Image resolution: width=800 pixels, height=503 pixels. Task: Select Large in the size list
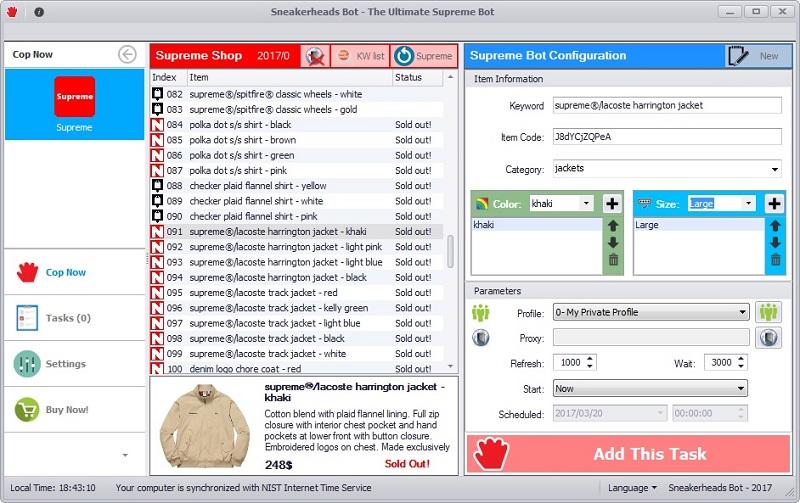(699, 225)
